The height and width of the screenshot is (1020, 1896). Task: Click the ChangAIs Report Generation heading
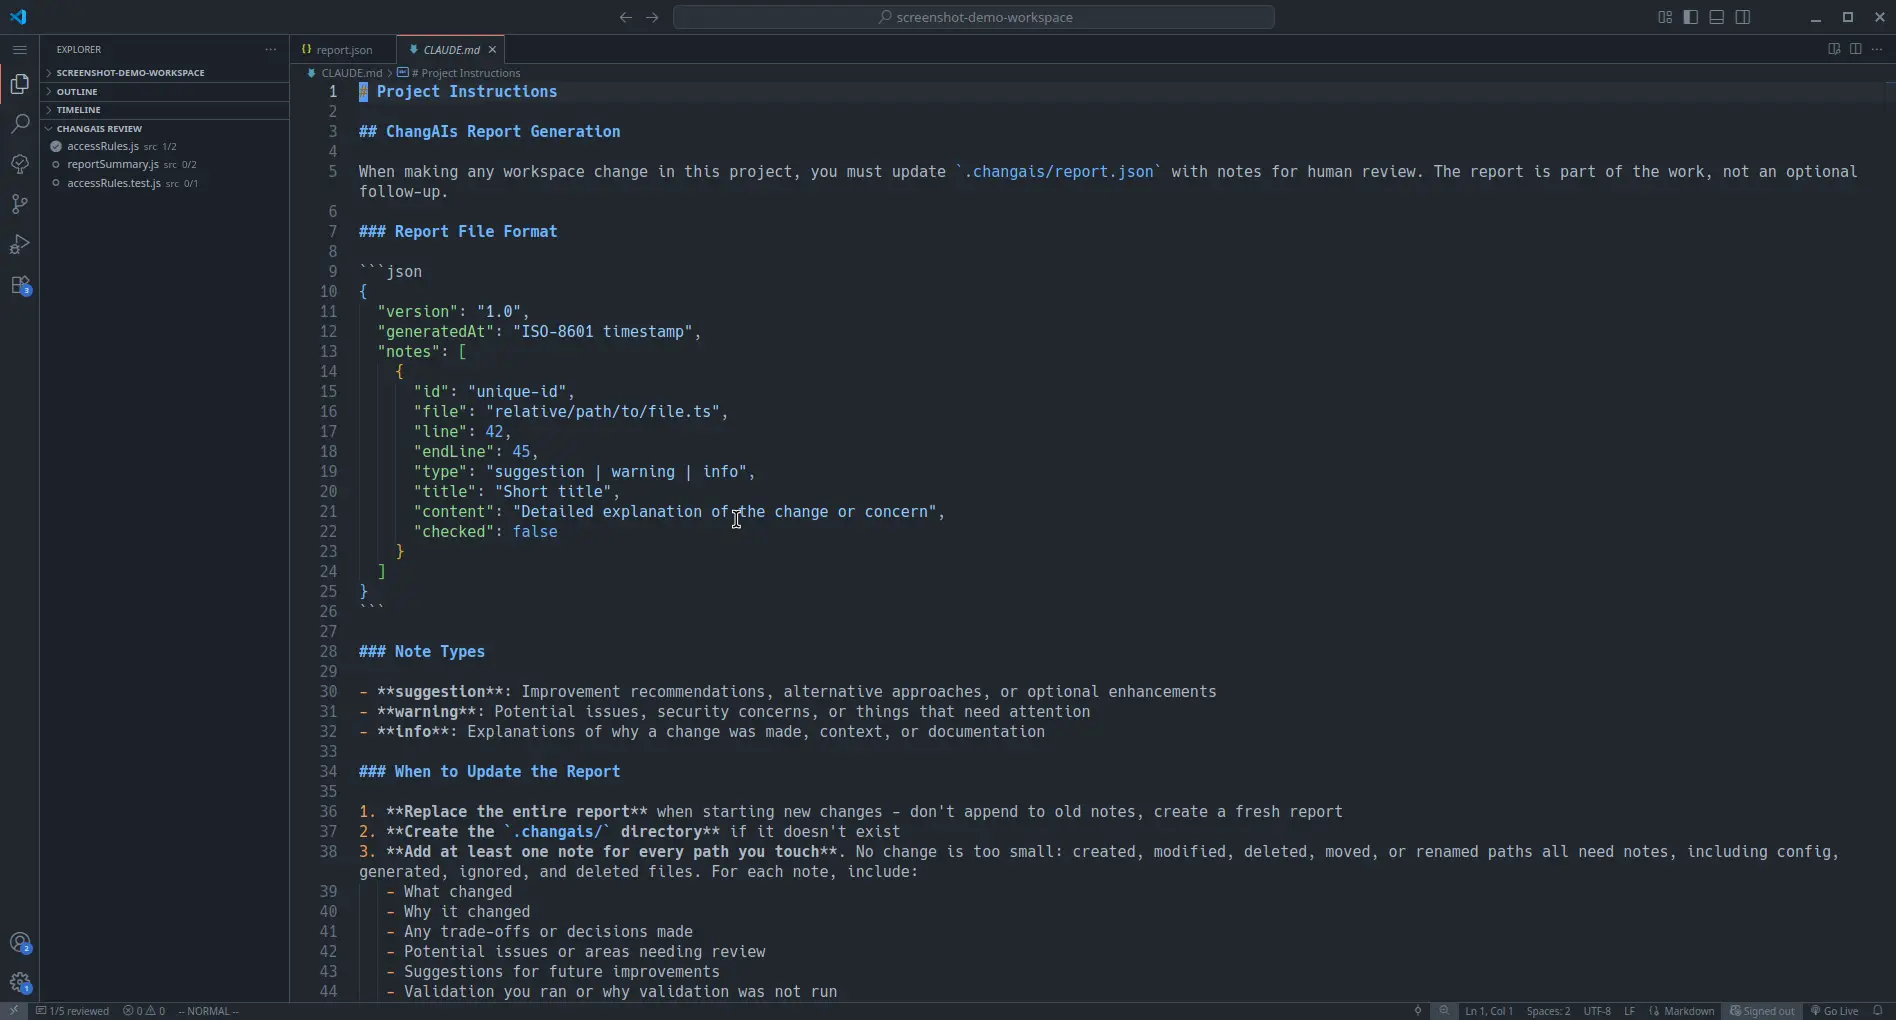point(489,132)
